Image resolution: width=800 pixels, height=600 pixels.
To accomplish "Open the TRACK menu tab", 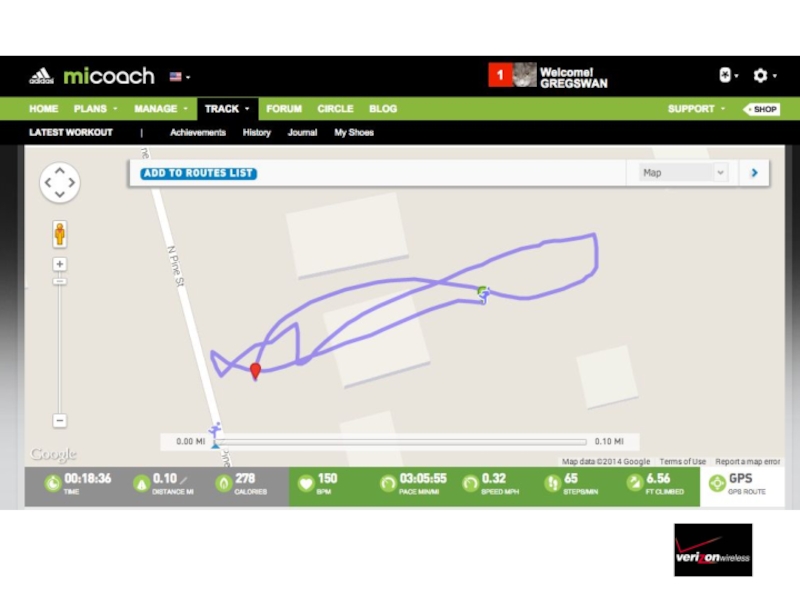I will pos(227,109).
